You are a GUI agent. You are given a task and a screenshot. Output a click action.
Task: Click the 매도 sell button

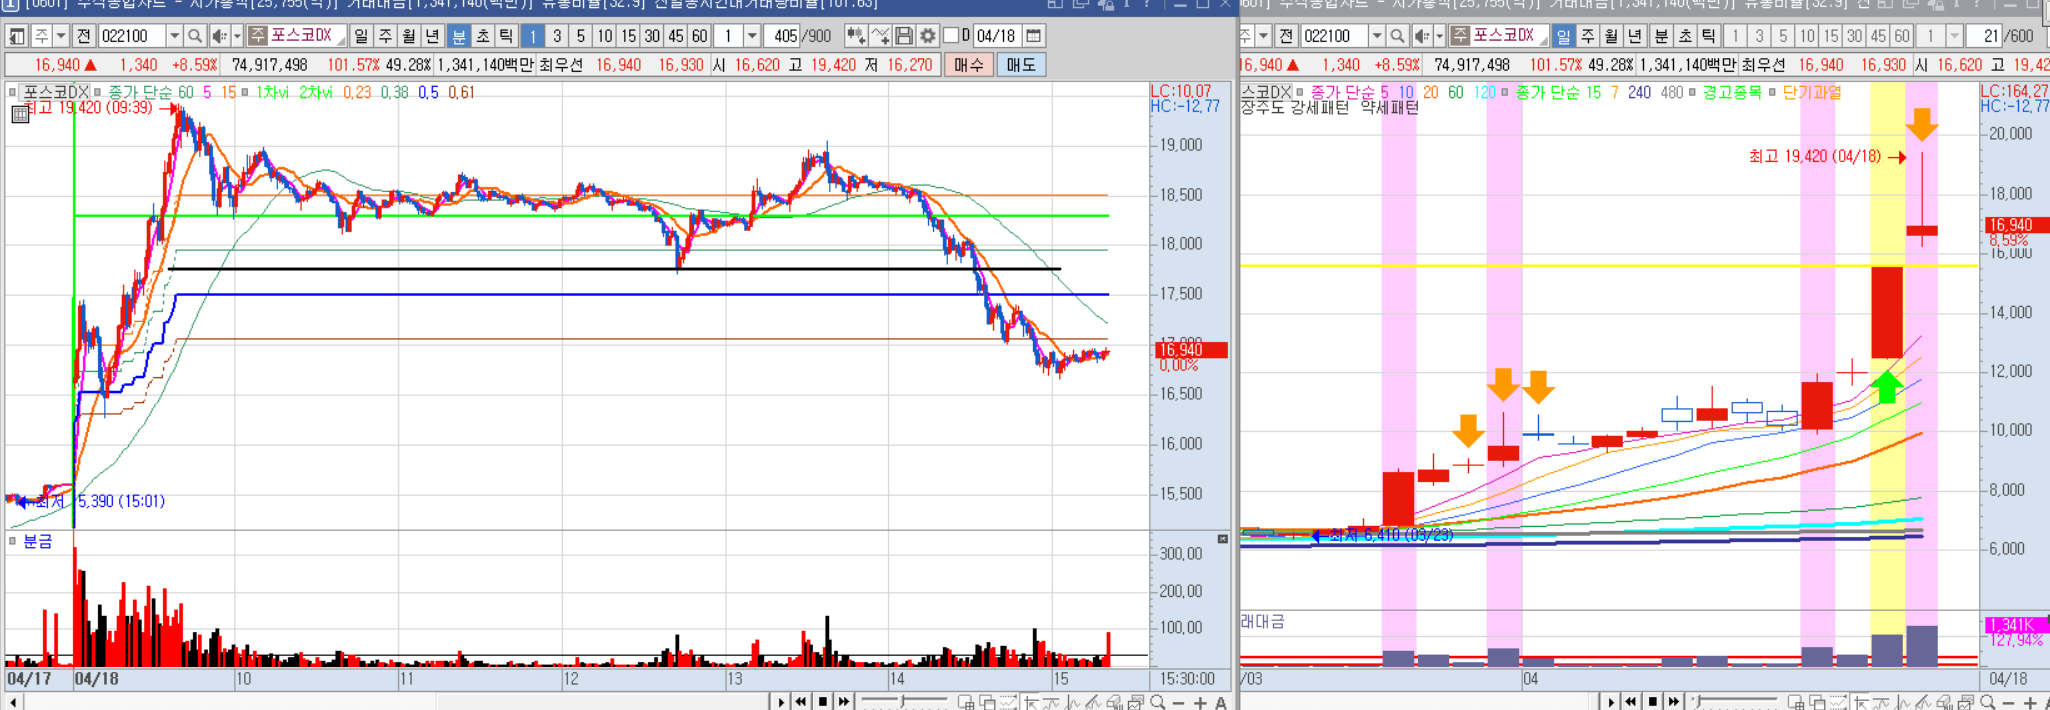1021,65
